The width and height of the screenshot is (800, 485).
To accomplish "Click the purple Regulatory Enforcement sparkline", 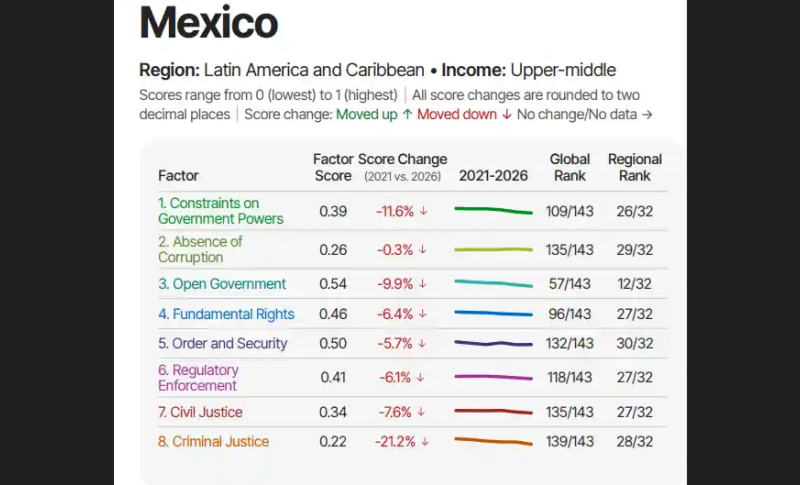I will click(x=493, y=377).
